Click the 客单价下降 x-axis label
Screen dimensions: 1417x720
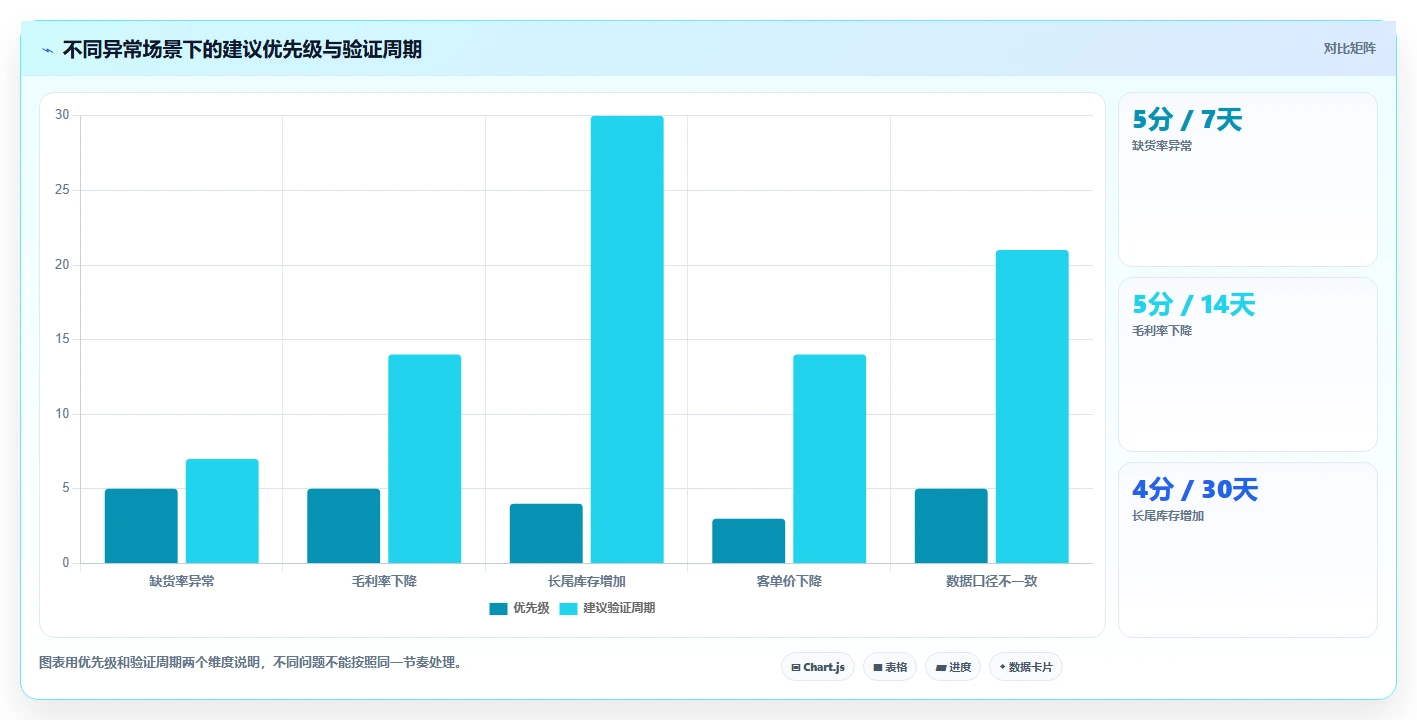tap(789, 581)
